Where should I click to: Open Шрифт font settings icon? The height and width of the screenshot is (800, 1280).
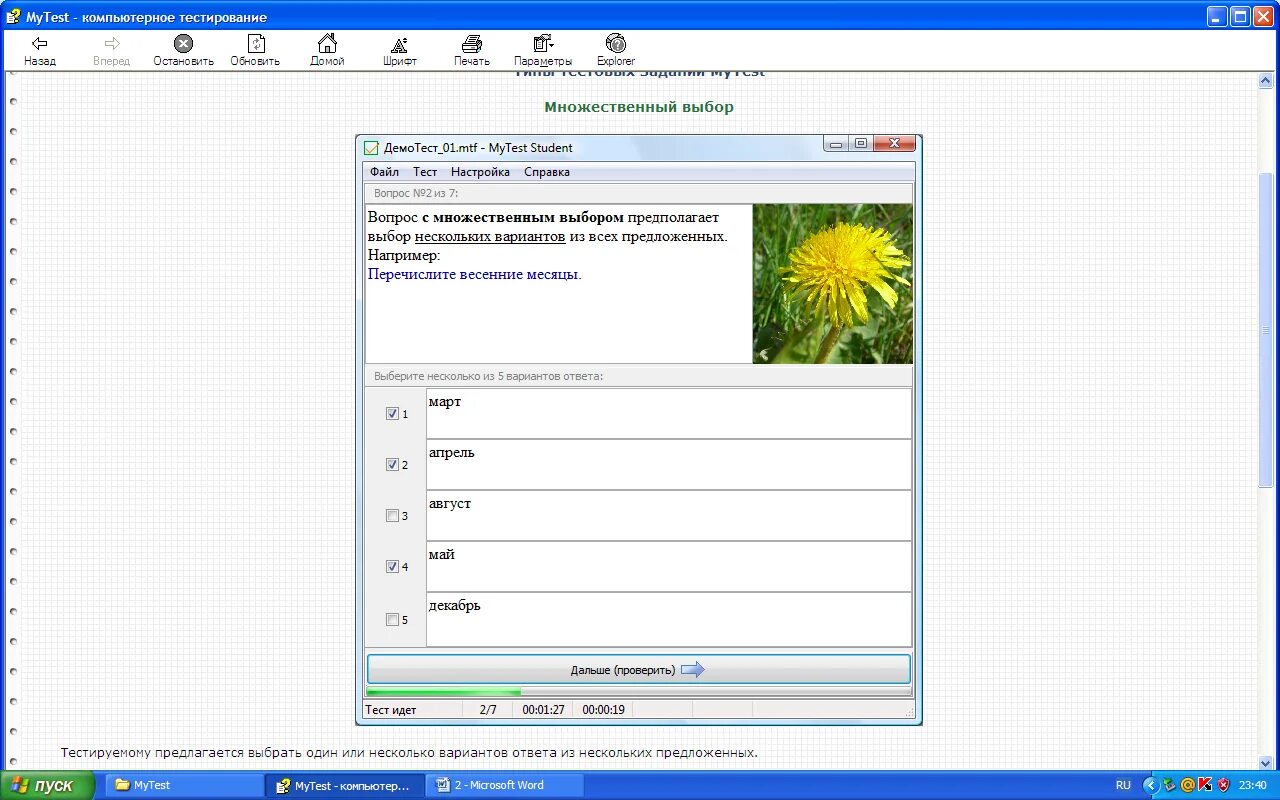[399, 44]
